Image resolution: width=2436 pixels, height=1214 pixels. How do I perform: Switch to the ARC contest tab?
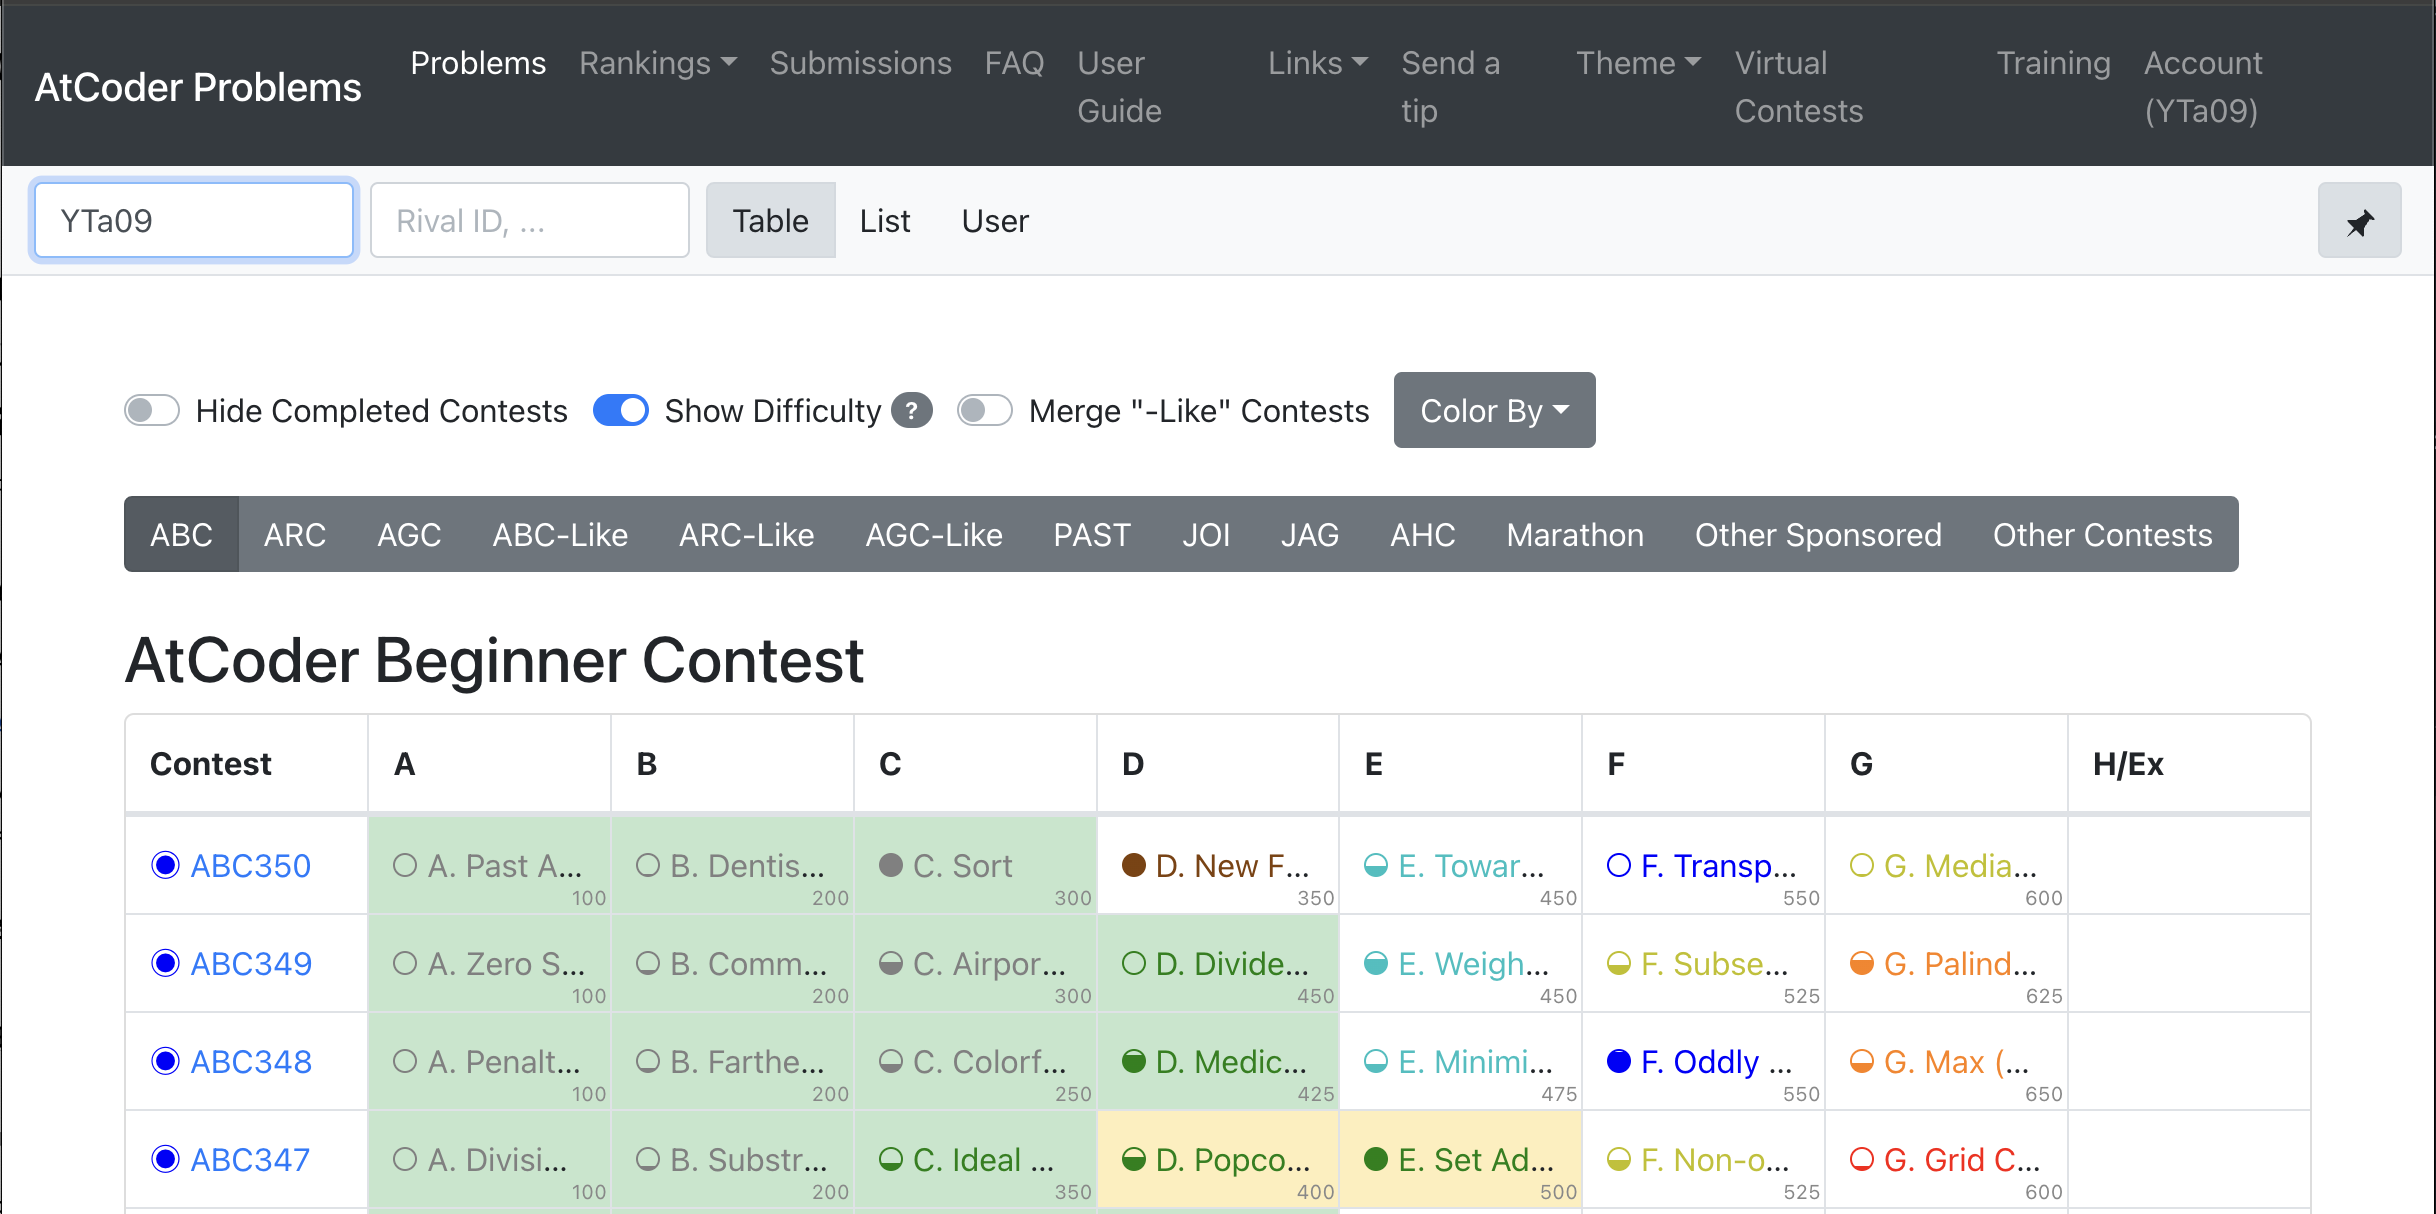tap(295, 535)
